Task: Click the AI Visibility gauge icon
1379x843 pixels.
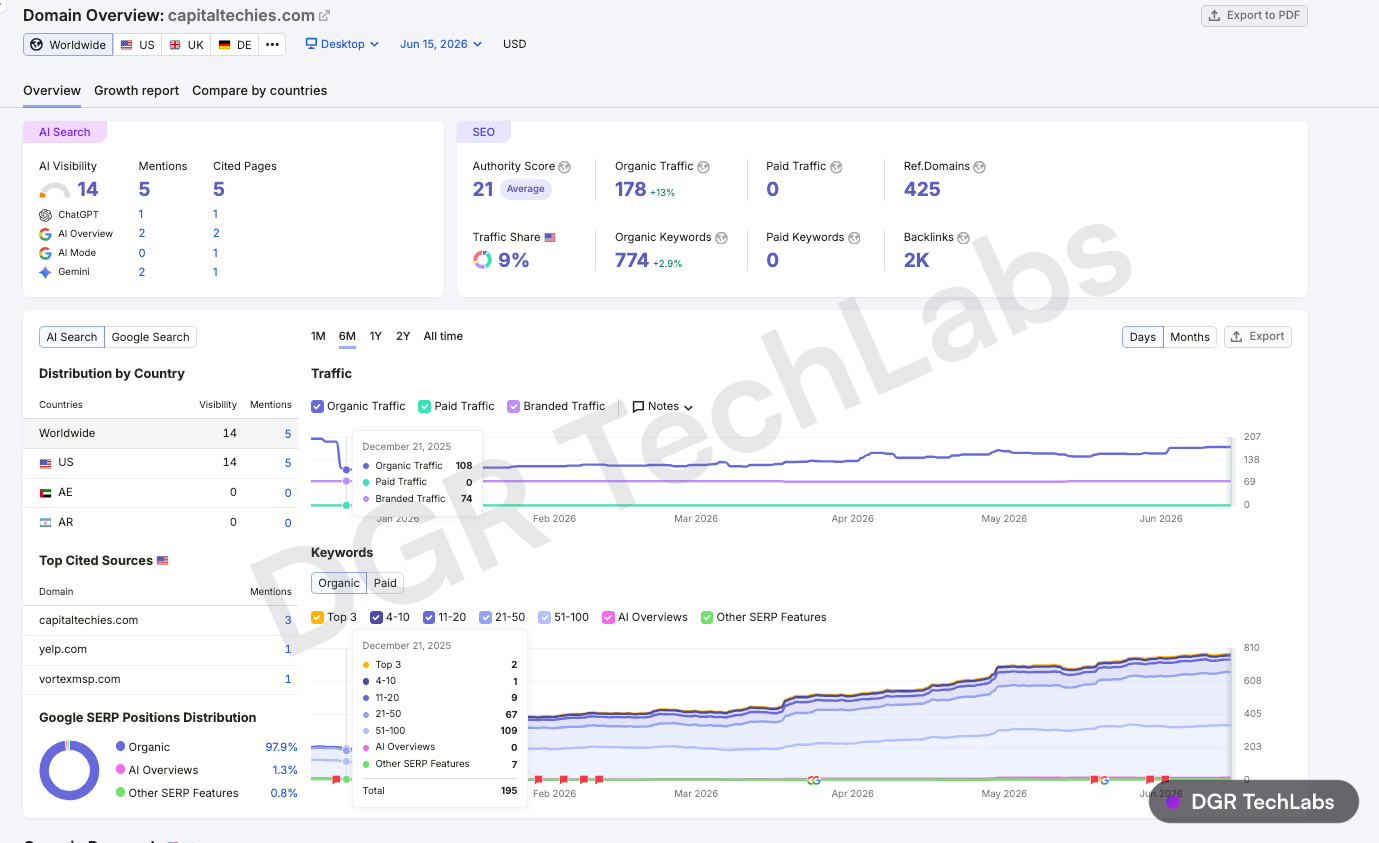Action: click(55, 190)
